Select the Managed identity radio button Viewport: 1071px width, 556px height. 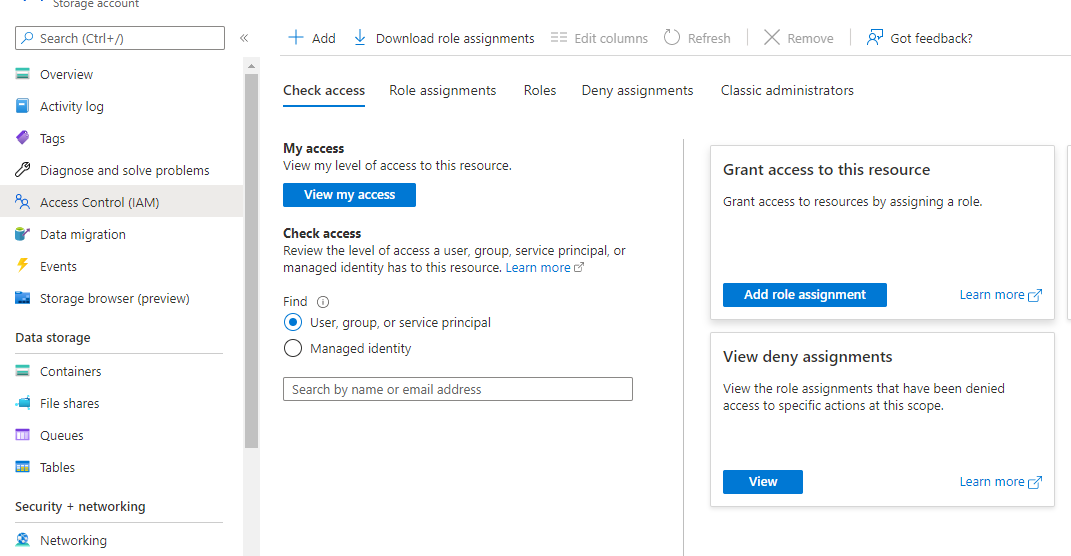point(293,348)
